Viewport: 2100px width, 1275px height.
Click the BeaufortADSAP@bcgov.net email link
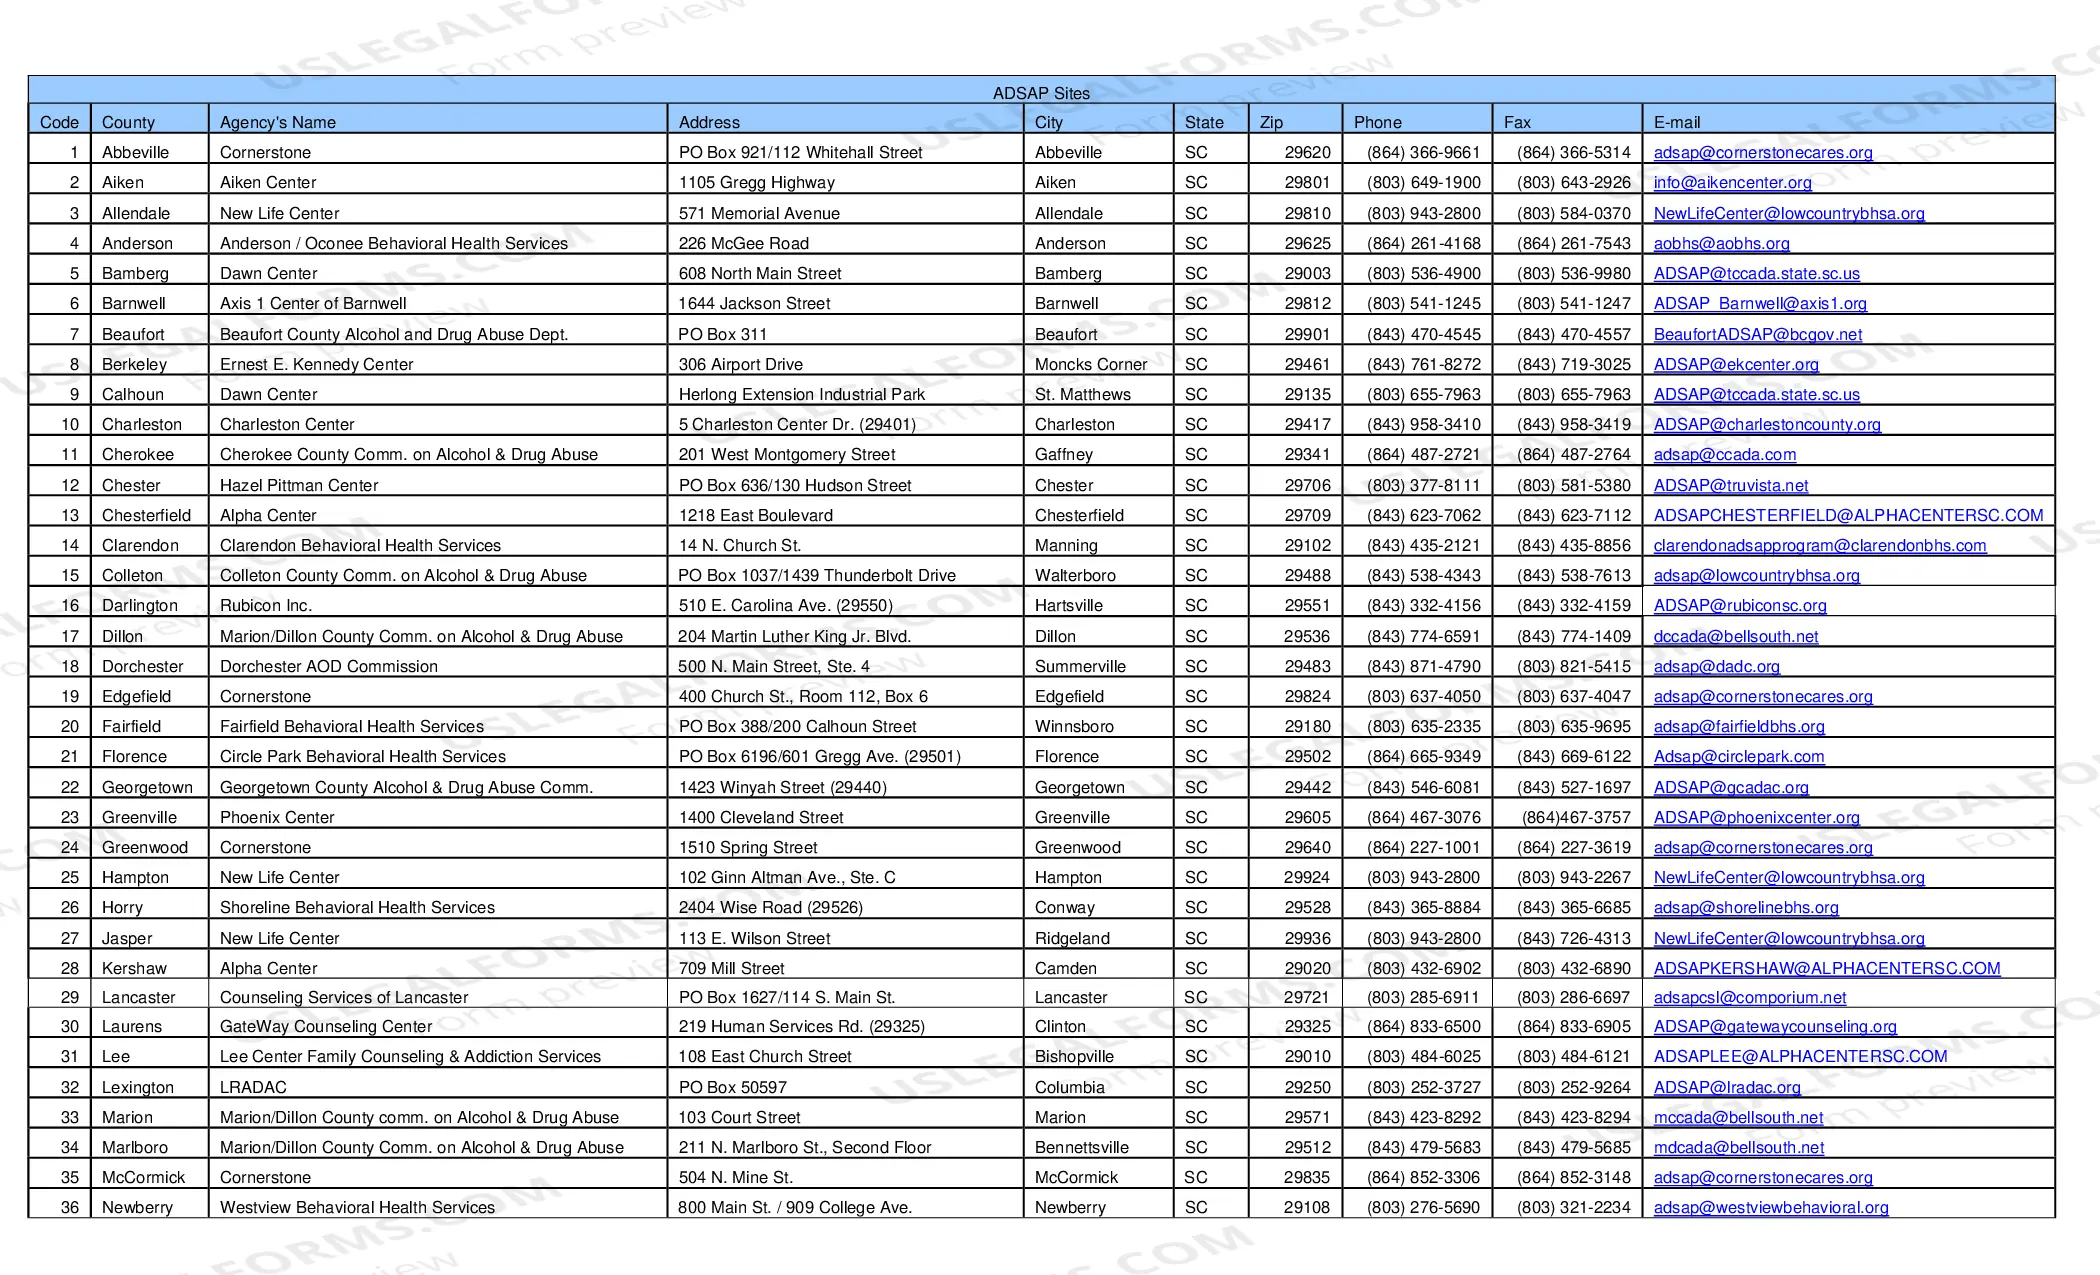point(1758,334)
